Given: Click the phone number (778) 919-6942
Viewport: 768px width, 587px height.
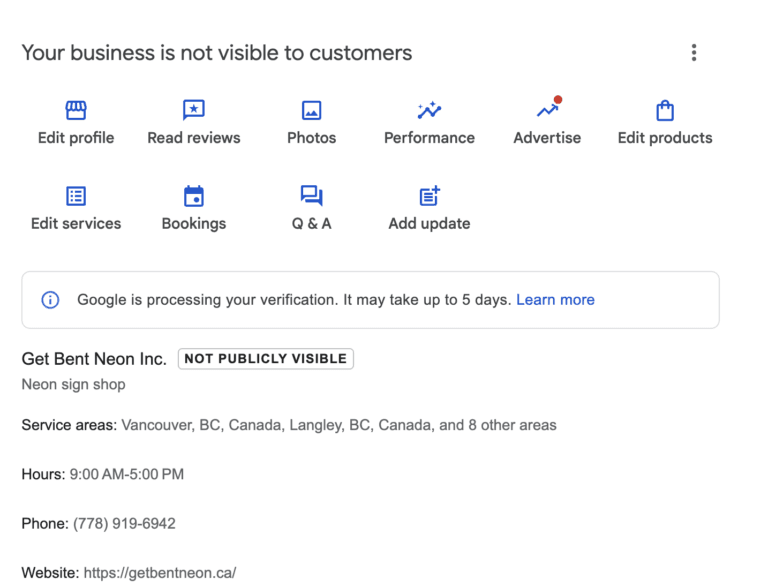Looking at the screenshot, I should point(124,524).
